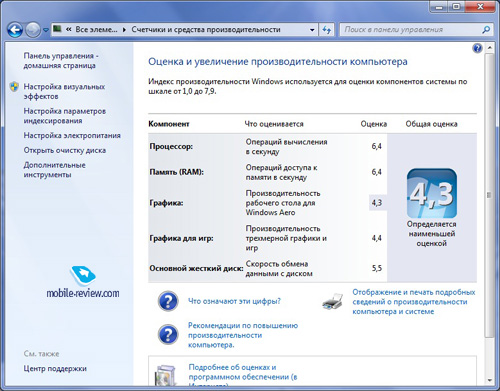Click the 'Общая оценка' column header
Viewport: 500px width, 391px height.
coord(431,124)
